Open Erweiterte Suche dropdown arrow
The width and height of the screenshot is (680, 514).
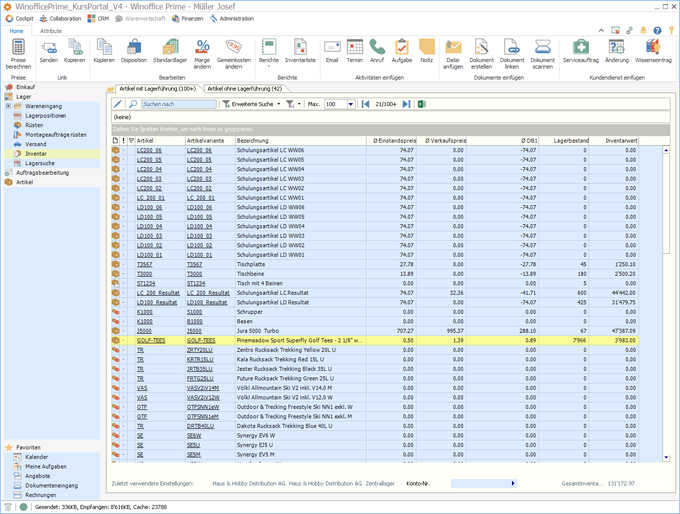278,104
